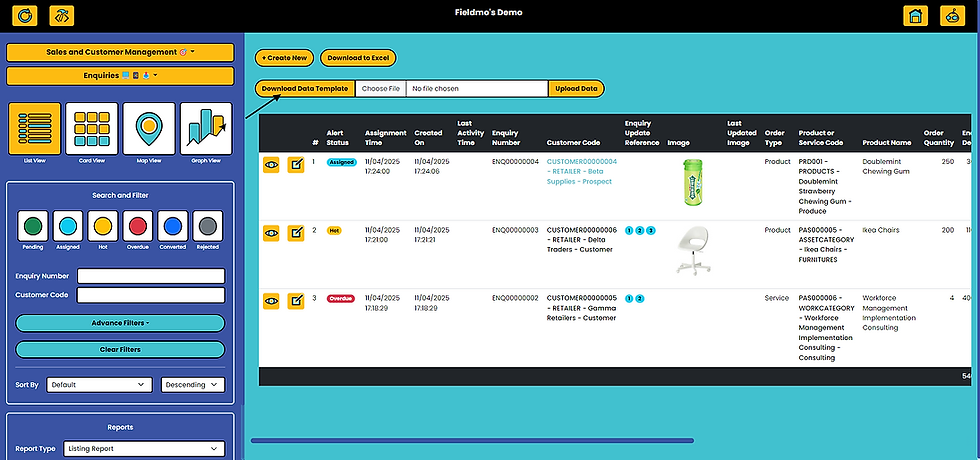Expand Advance Filters

(x=120, y=323)
